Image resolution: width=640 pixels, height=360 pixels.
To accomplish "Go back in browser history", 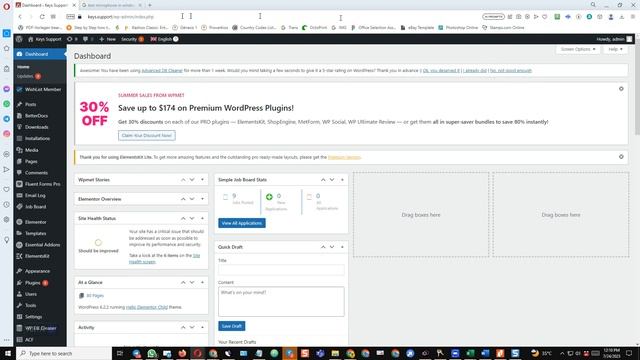I will click(x=20, y=17).
